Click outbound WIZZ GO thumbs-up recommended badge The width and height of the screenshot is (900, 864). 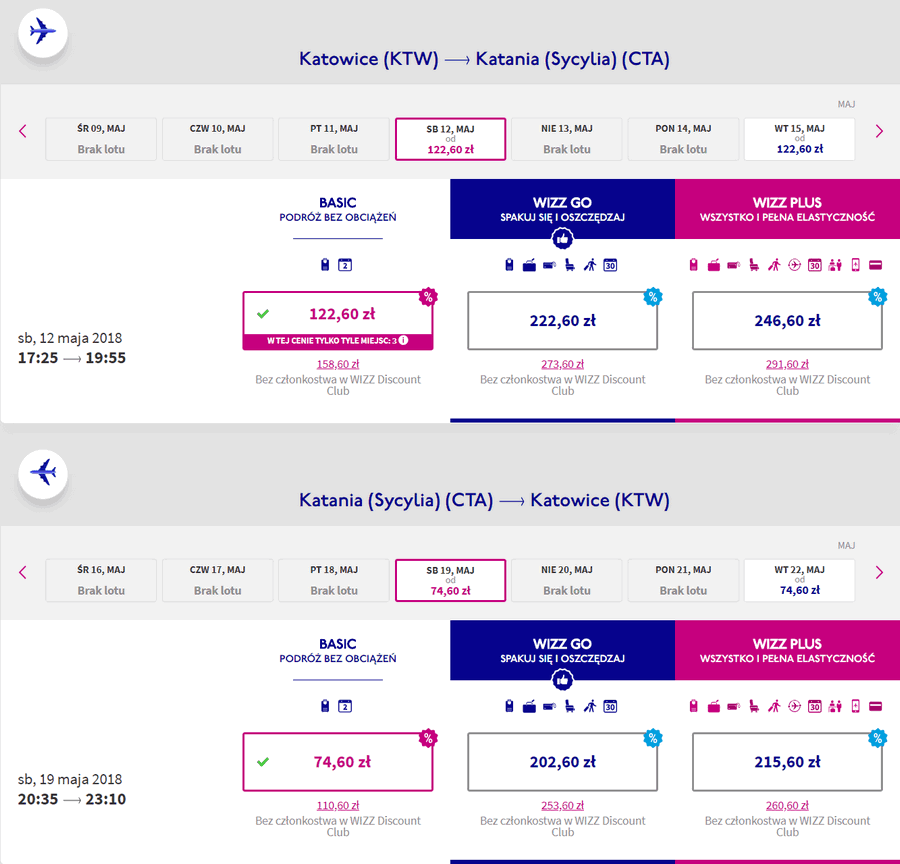click(x=562, y=239)
